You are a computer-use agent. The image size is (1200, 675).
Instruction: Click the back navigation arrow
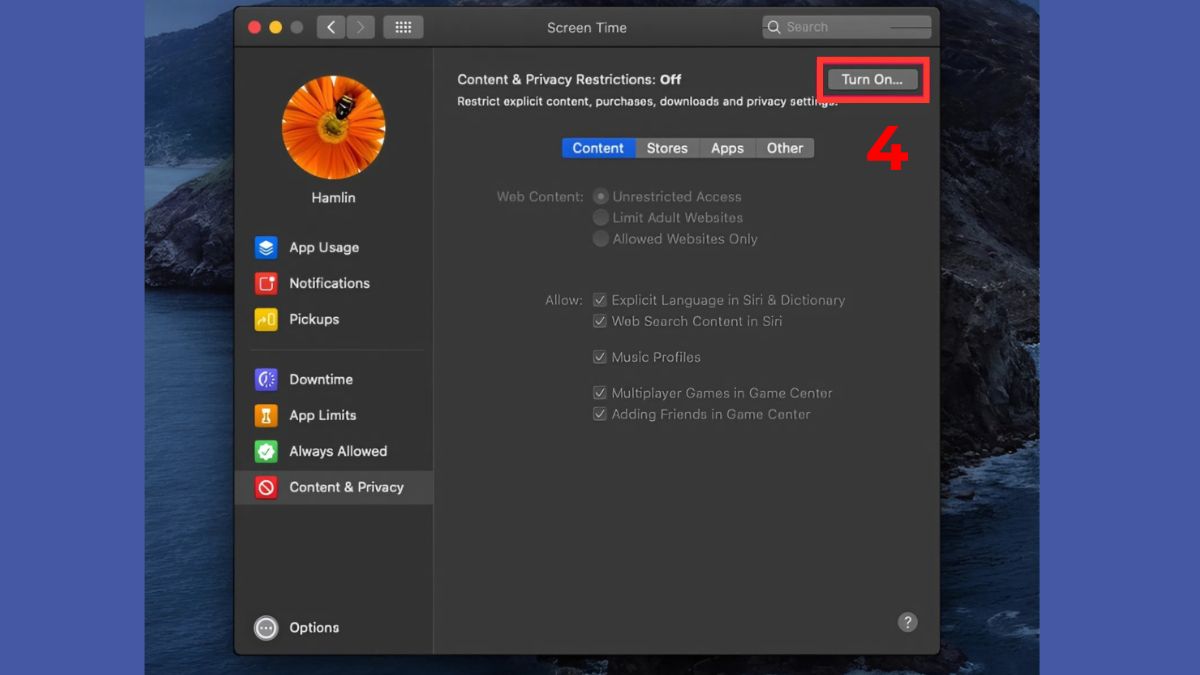[x=330, y=26]
